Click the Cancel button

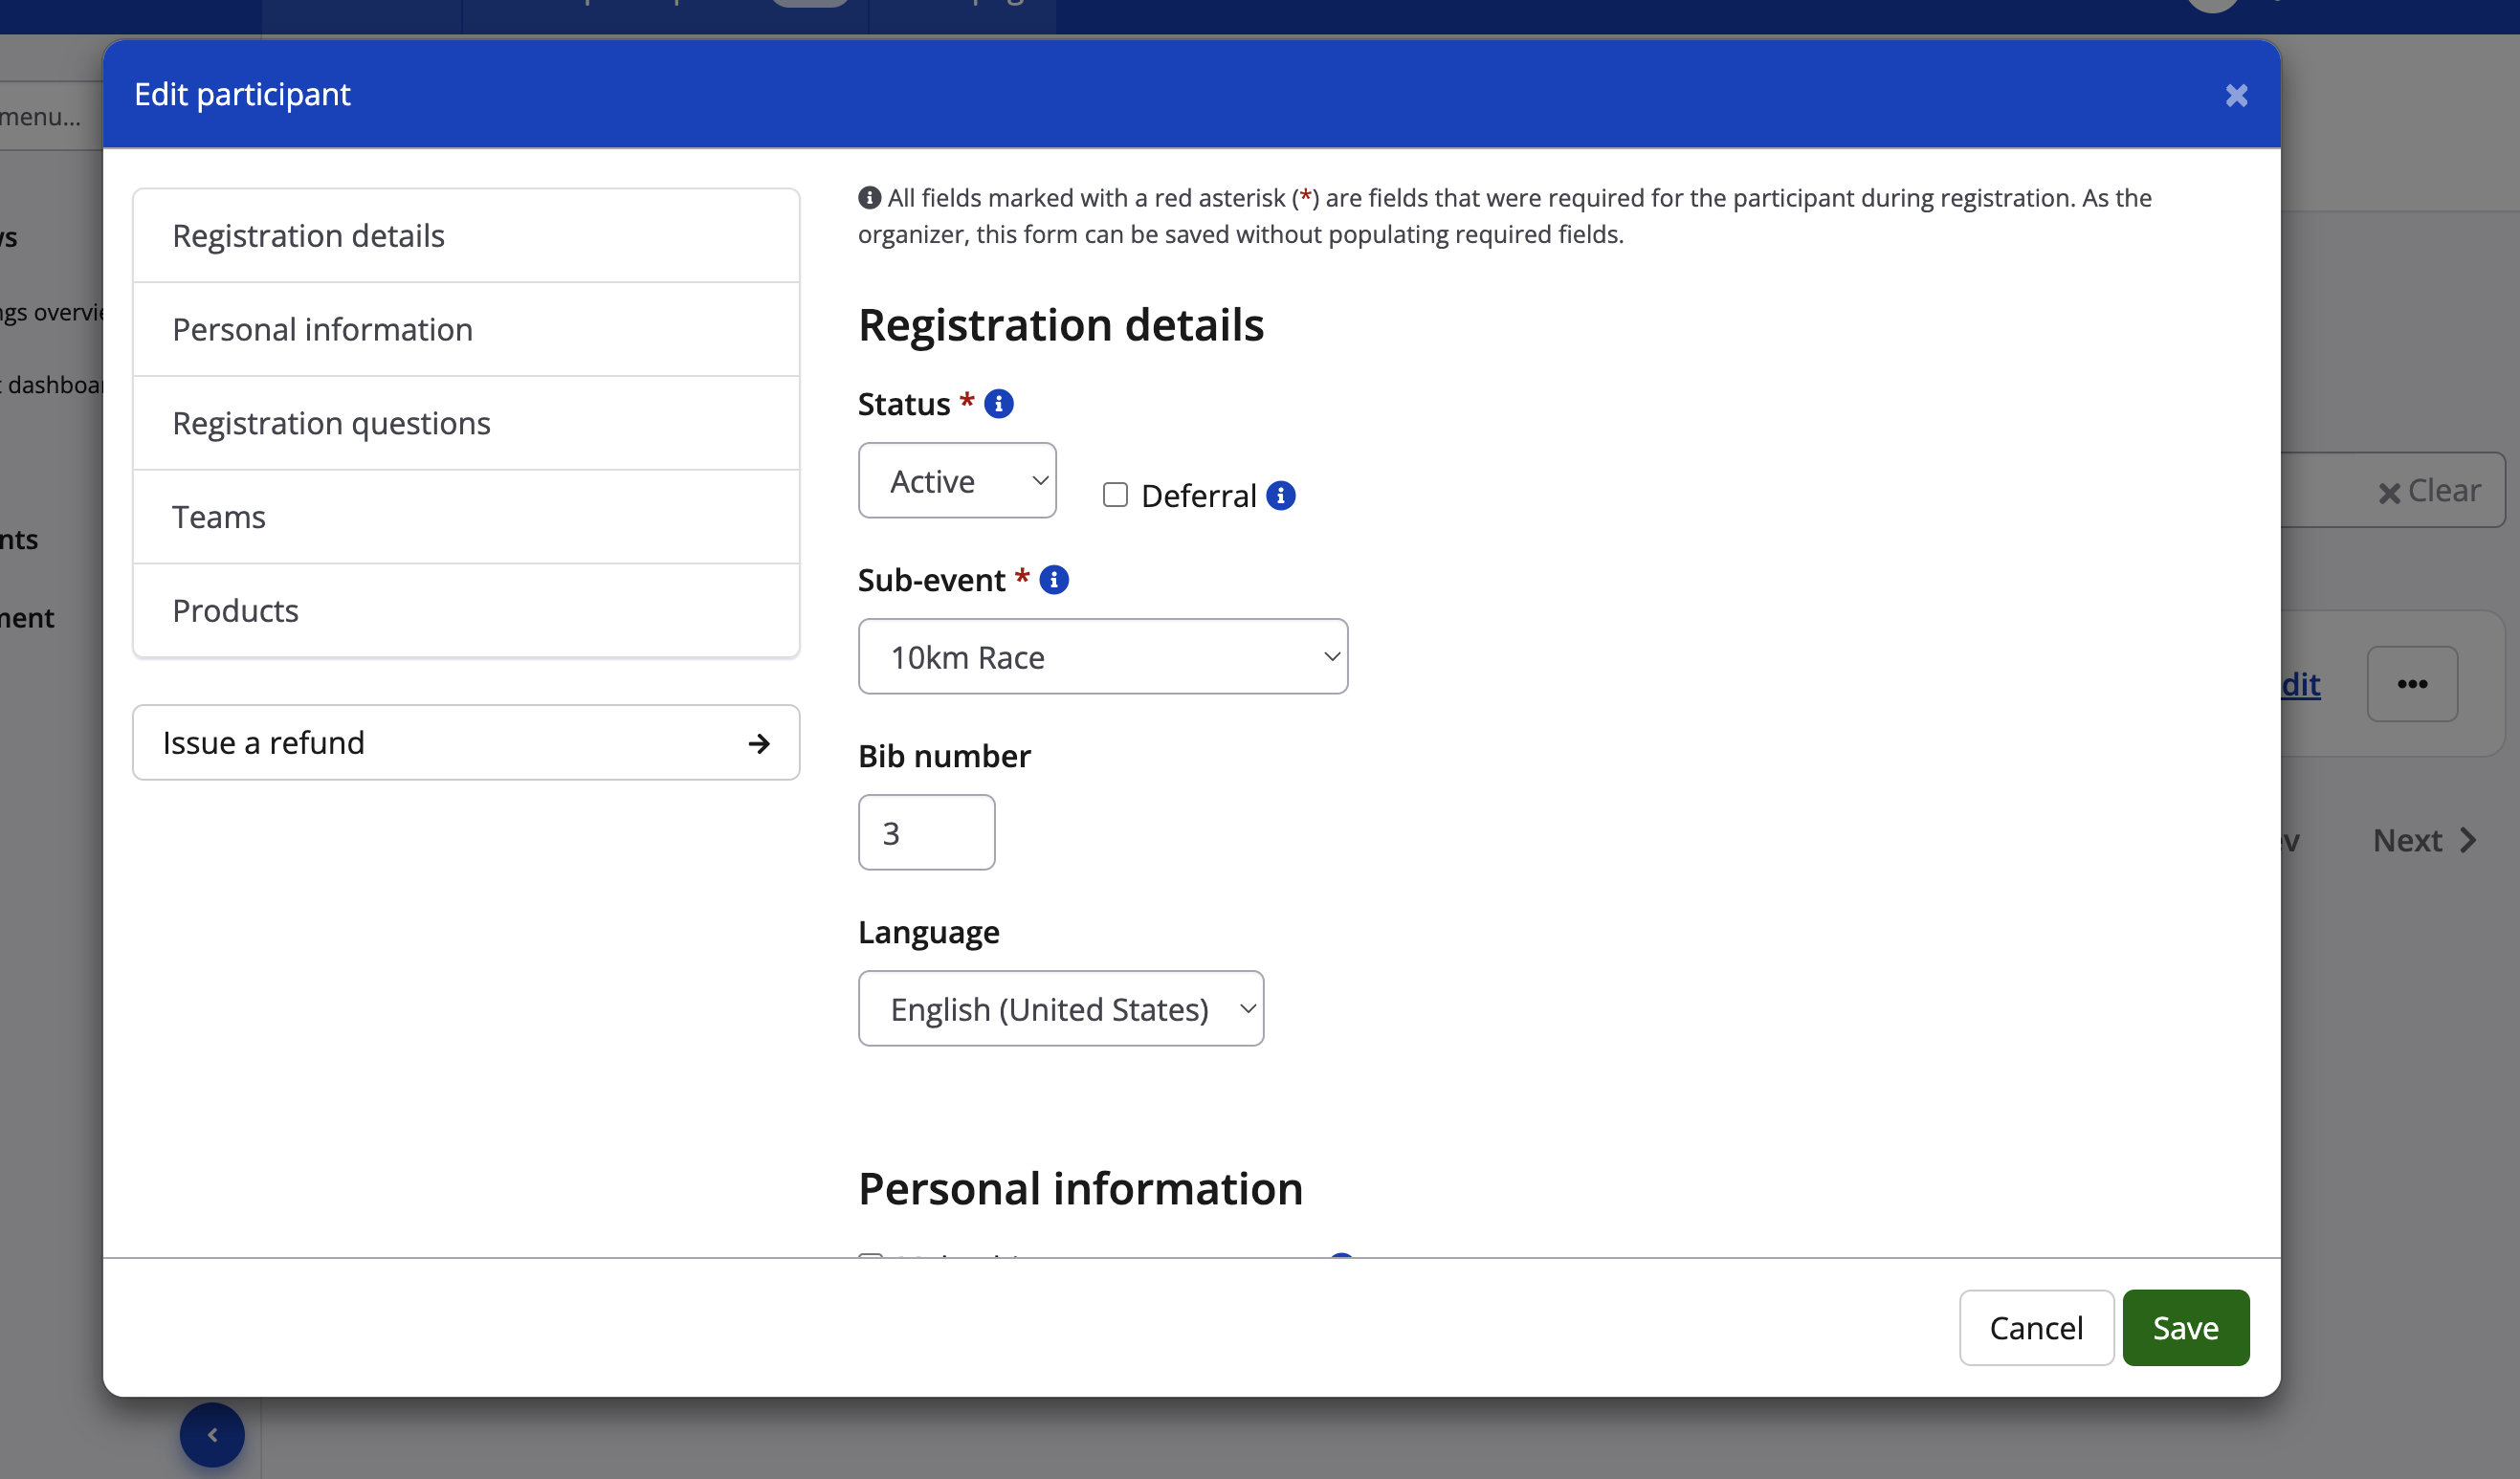point(2035,1328)
